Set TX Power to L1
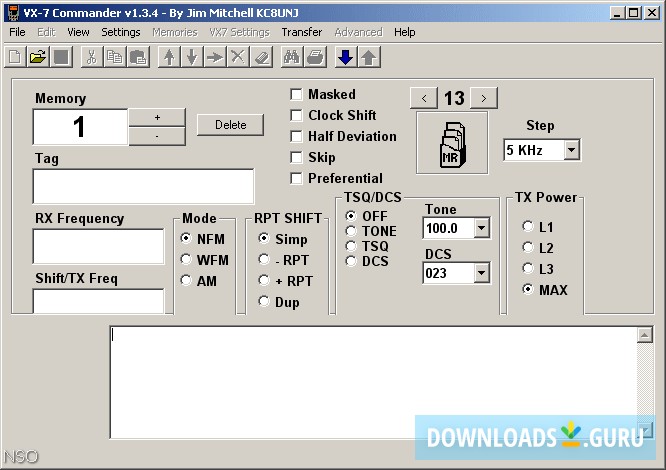The image size is (666, 470). [528, 226]
